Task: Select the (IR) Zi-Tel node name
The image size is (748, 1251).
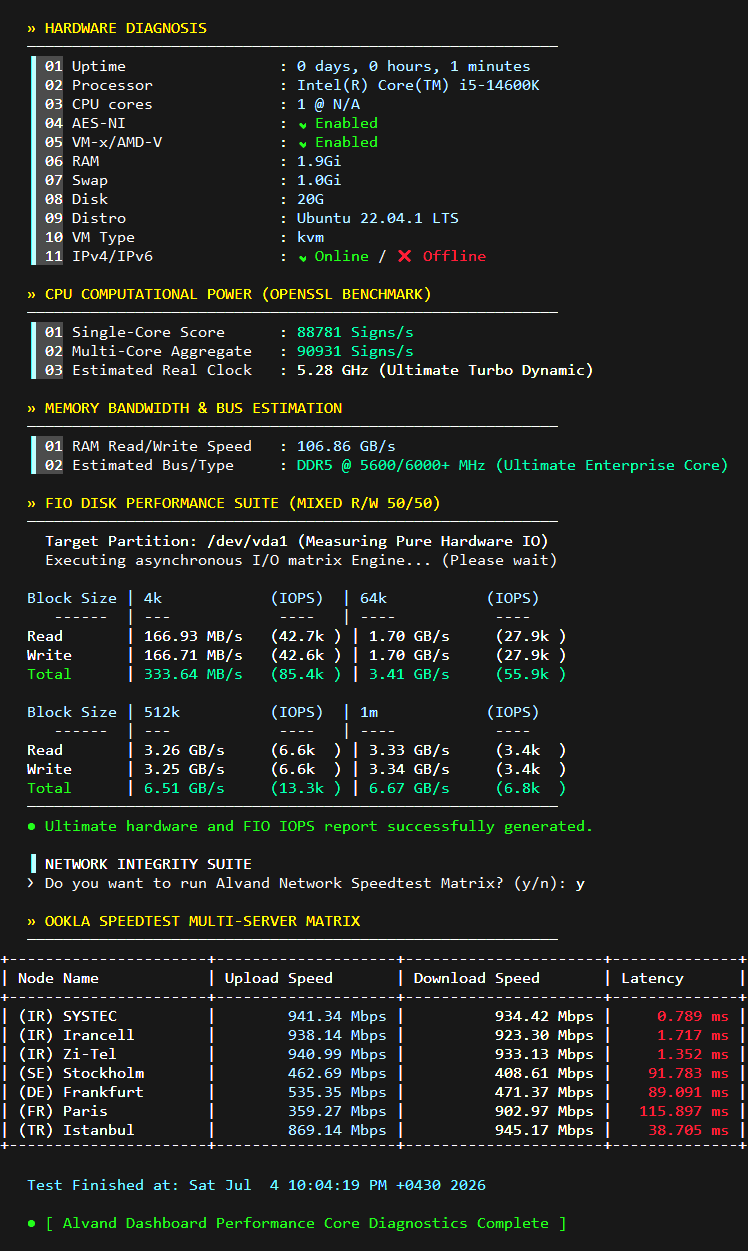Action: [67, 1054]
